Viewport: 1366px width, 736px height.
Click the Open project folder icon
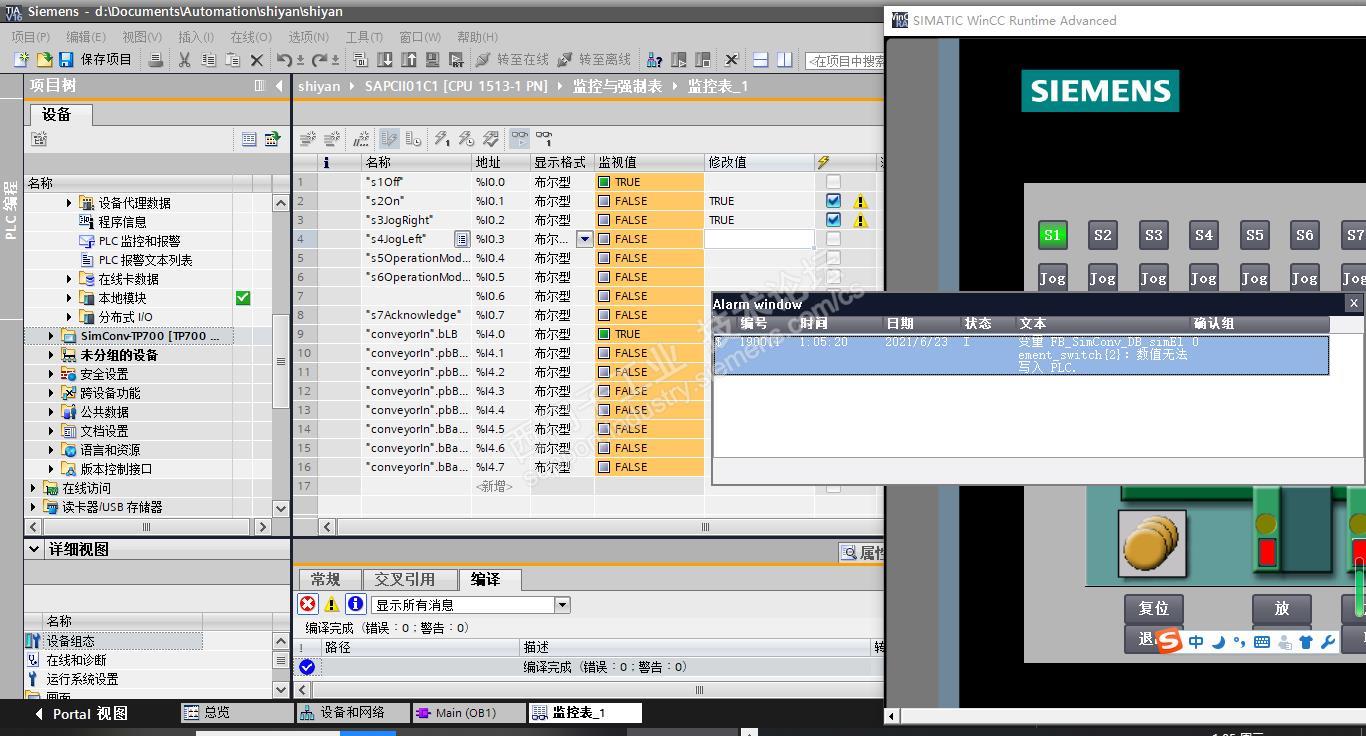tap(44, 60)
